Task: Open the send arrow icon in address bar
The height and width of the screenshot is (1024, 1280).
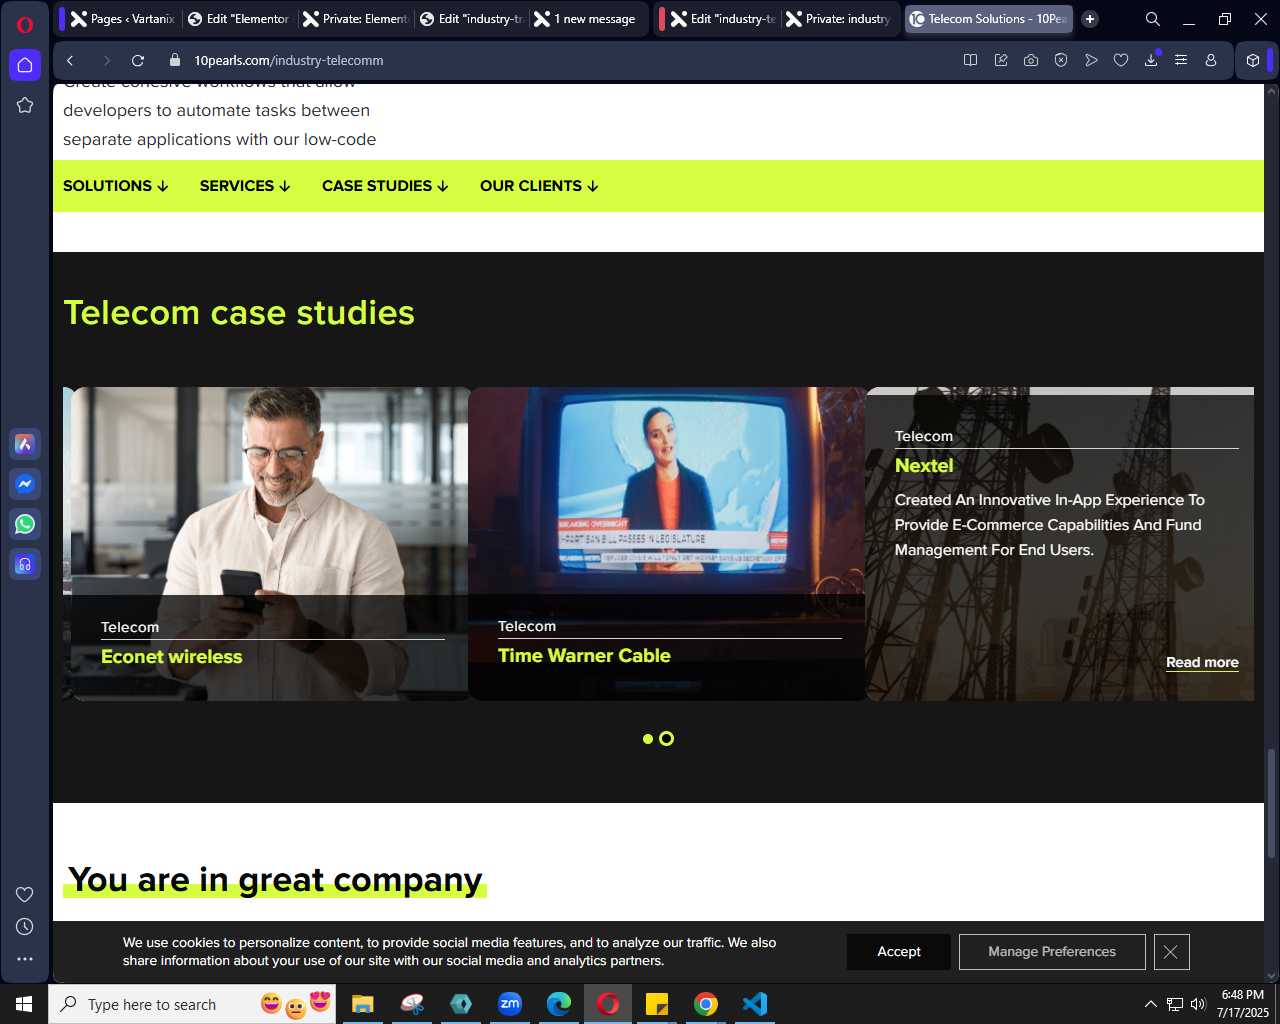Action: (1091, 60)
